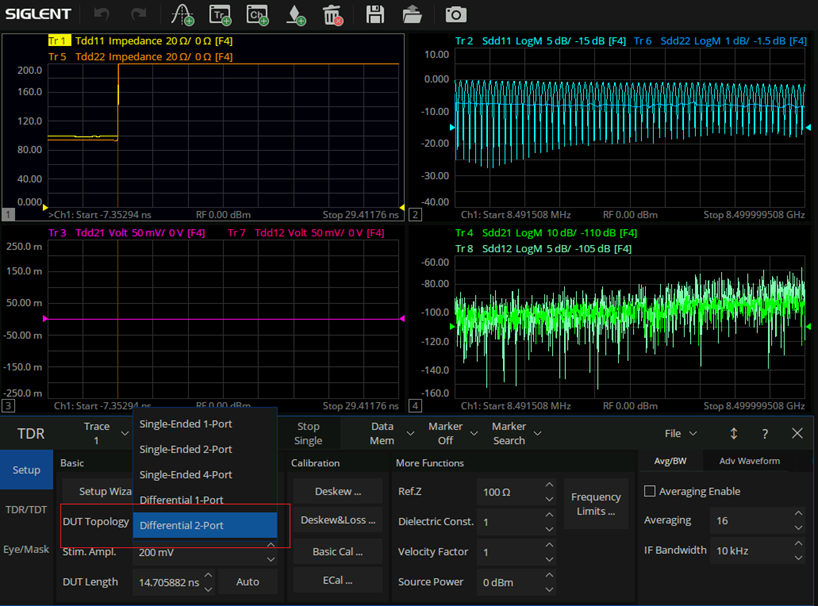Save using the floppy disk icon
The width and height of the screenshot is (818, 606).
pos(375,15)
